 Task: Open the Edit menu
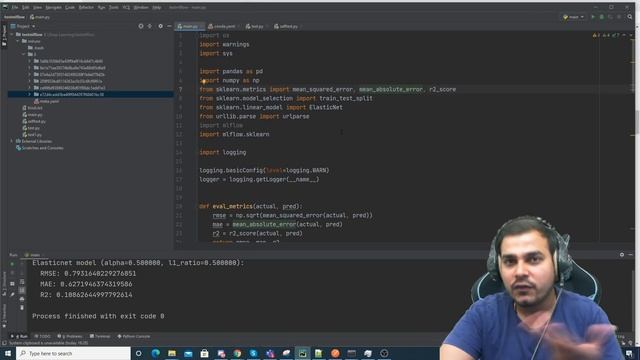click(x=25, y=7)
